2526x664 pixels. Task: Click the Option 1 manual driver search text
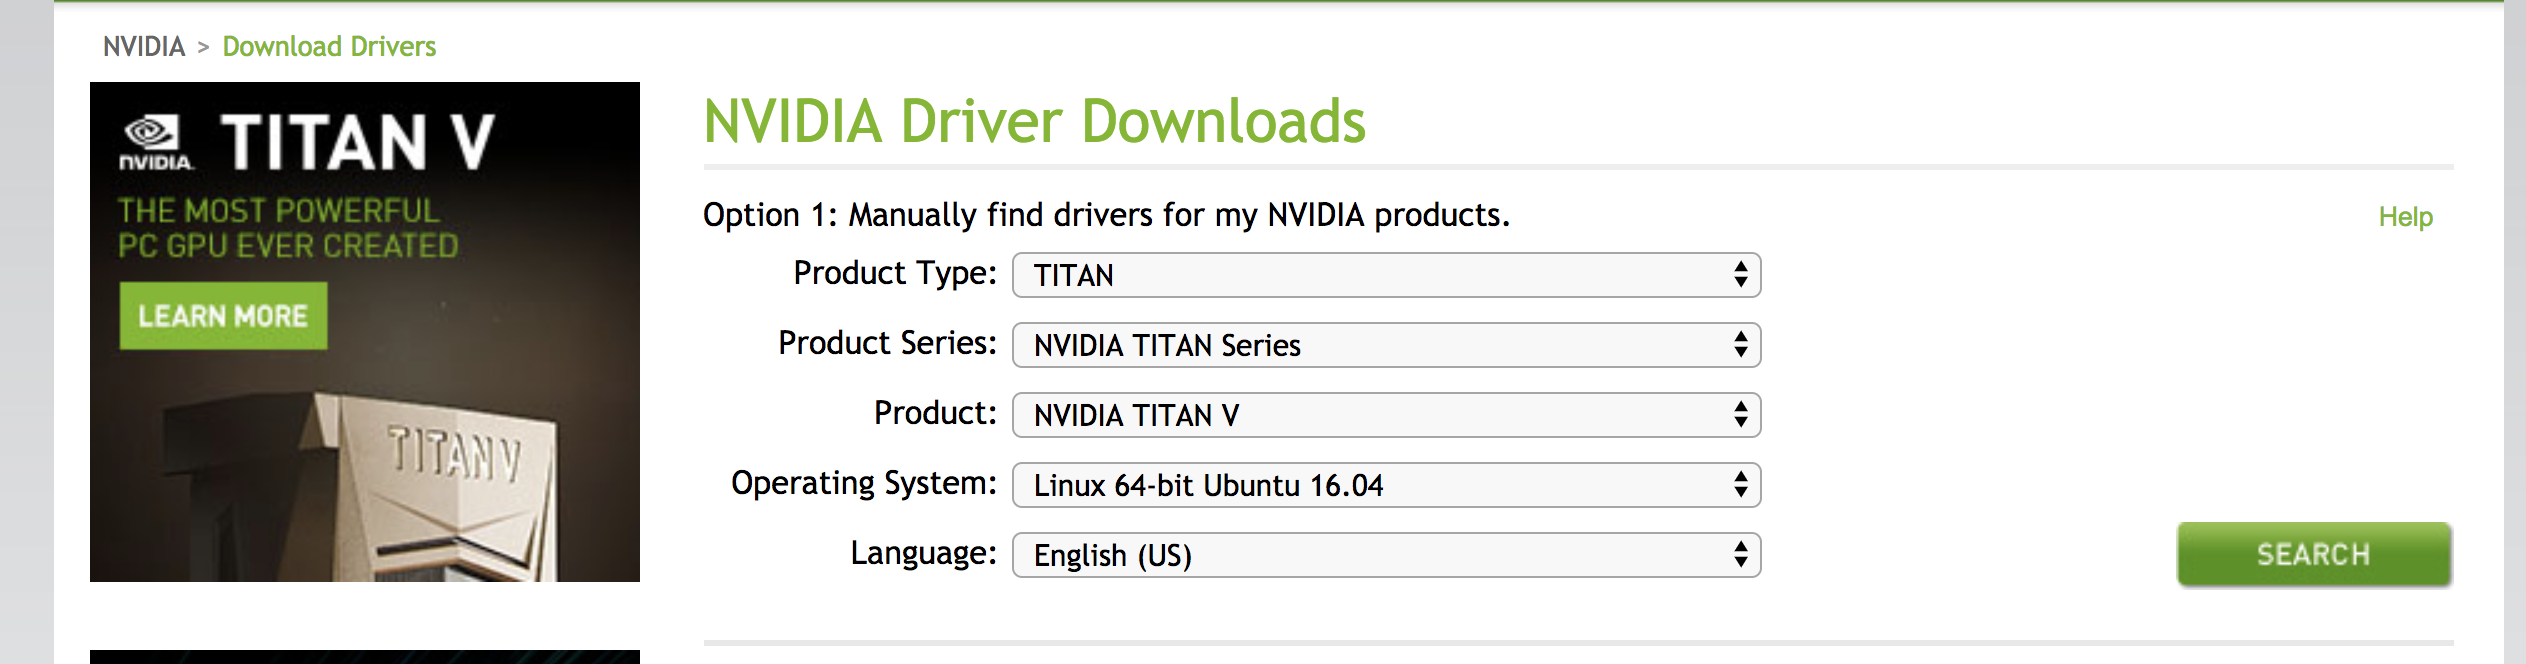tap(1106, 215)
